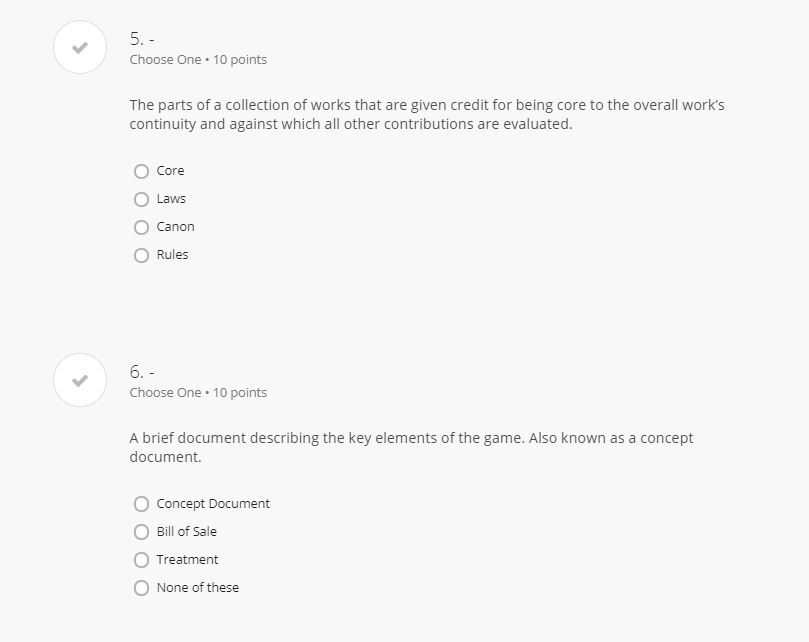Click question 5 'Choose One • 10 points' label
This screenshot has width=809, height=642.
pos(198,60)
